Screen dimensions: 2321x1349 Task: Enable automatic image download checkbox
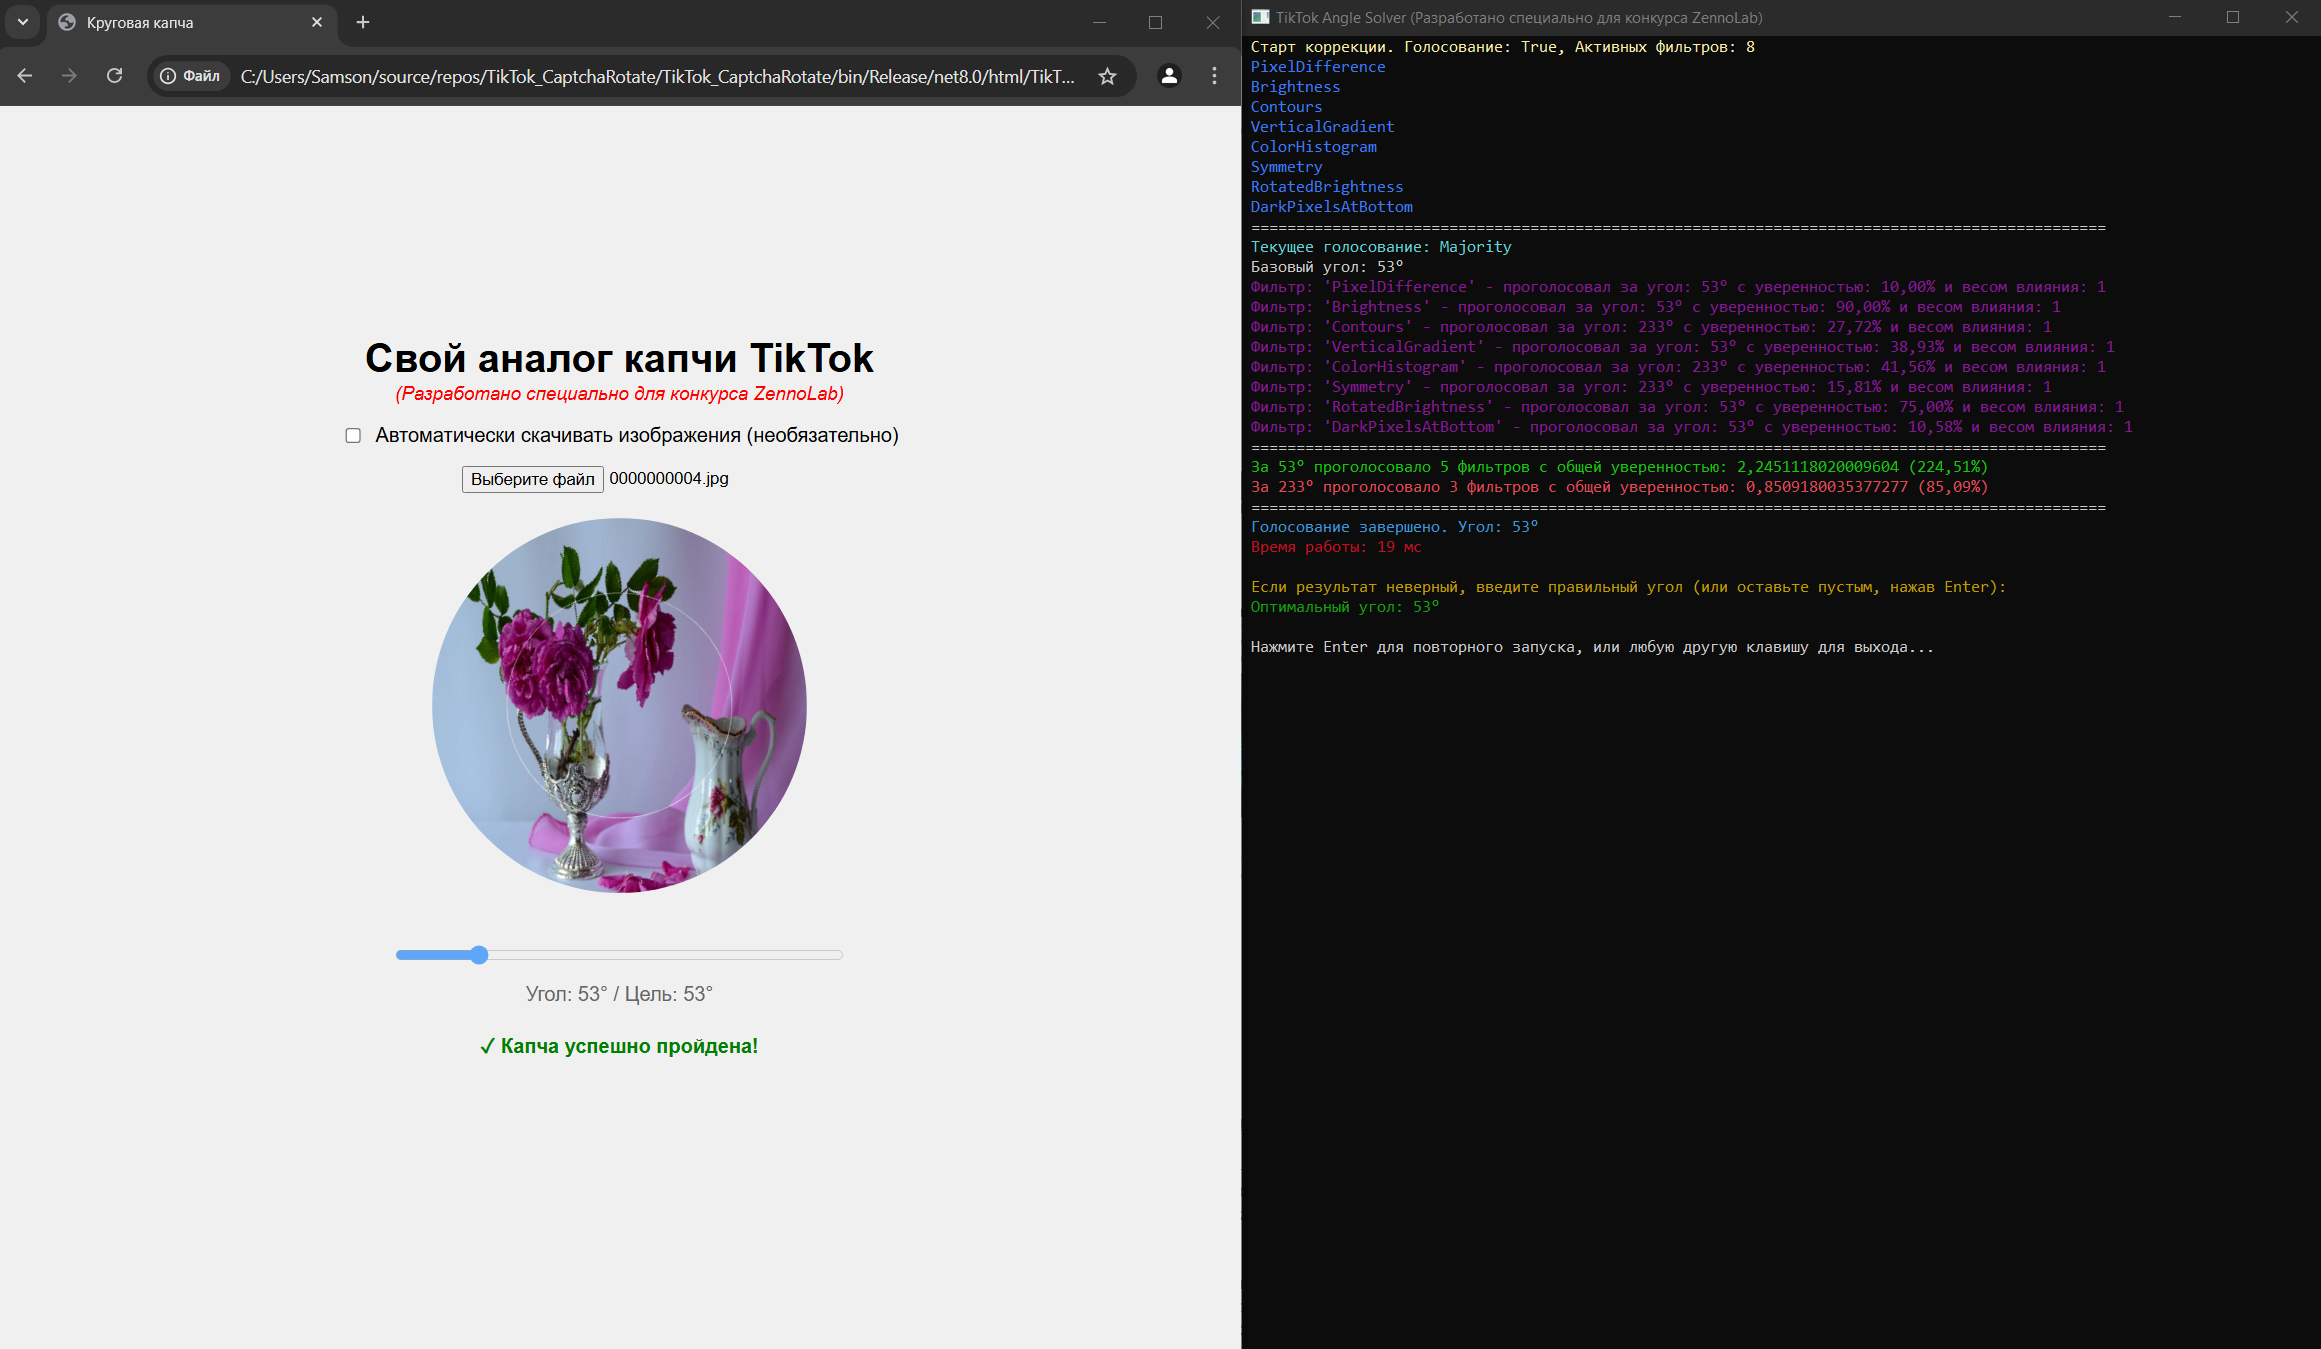click(x=353, y=435)
